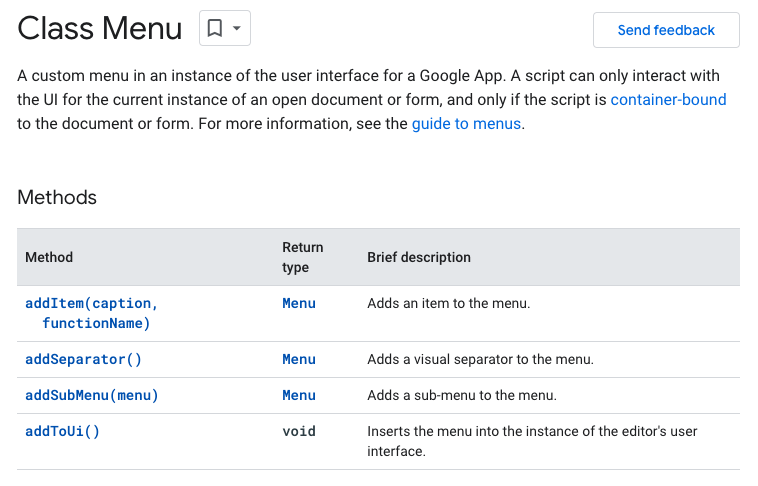Click the Brief description column header
This screenshot has height=486, width=758.
pos(419,257)
